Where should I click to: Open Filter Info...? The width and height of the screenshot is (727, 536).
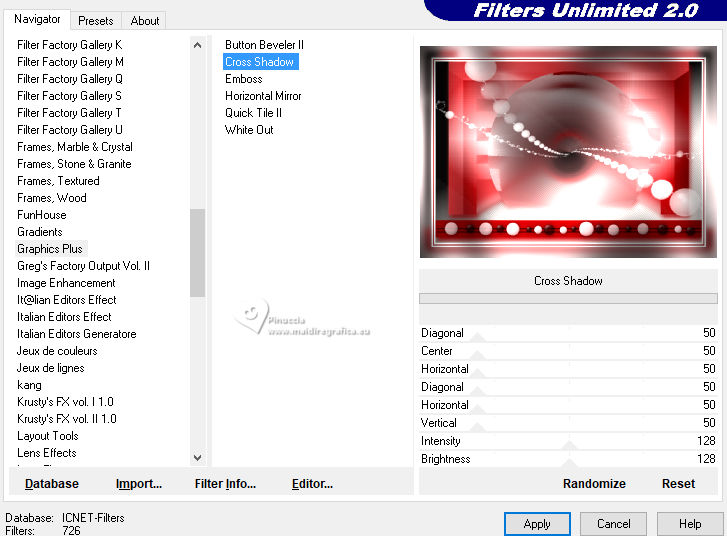pos(225,484)
